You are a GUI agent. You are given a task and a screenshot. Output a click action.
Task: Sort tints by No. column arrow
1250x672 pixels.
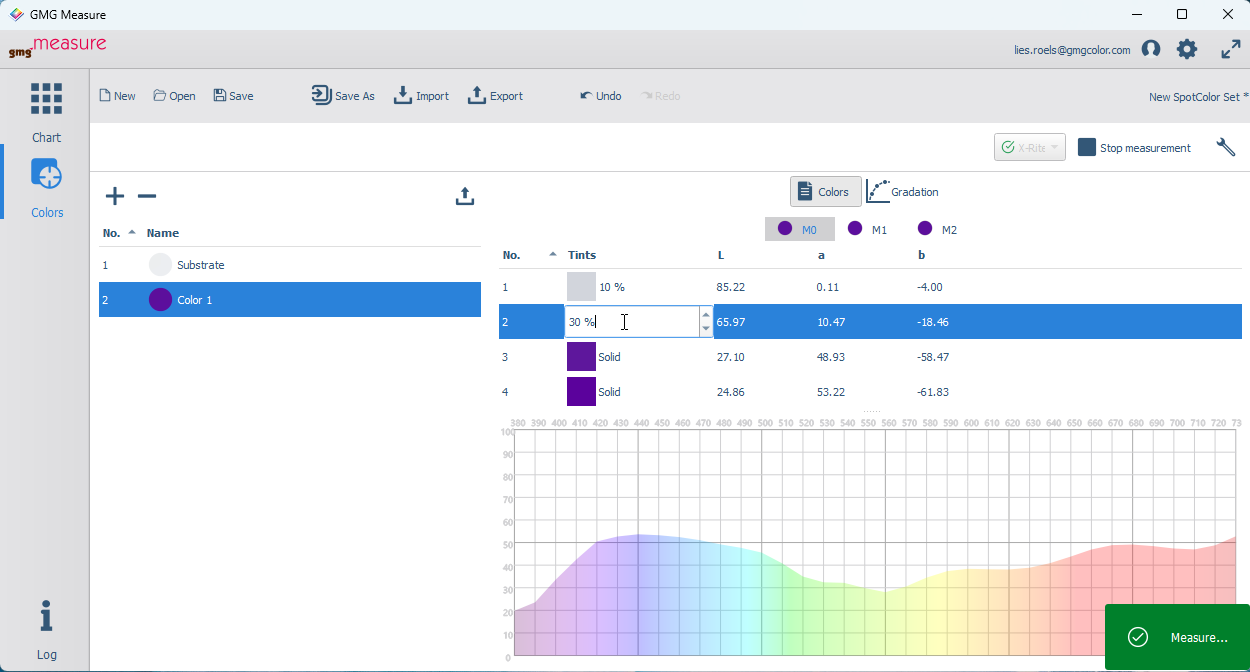tap(553, 254)
